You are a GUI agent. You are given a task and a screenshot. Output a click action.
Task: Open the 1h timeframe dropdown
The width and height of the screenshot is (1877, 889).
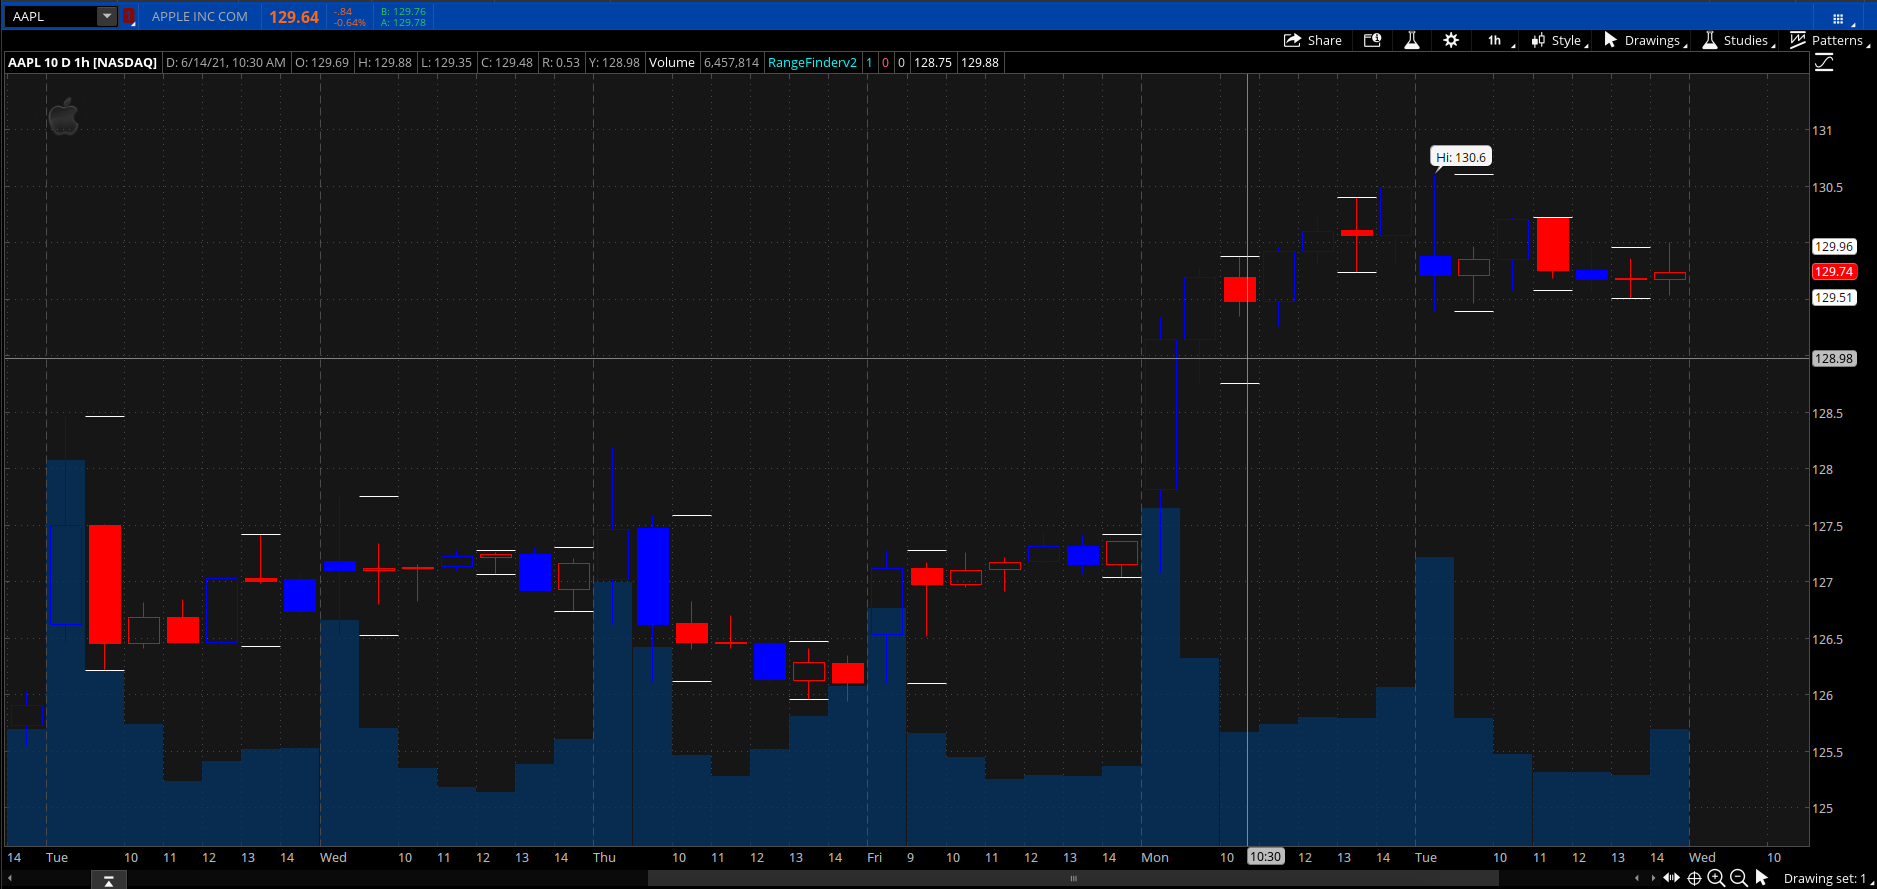[1500, 40]
